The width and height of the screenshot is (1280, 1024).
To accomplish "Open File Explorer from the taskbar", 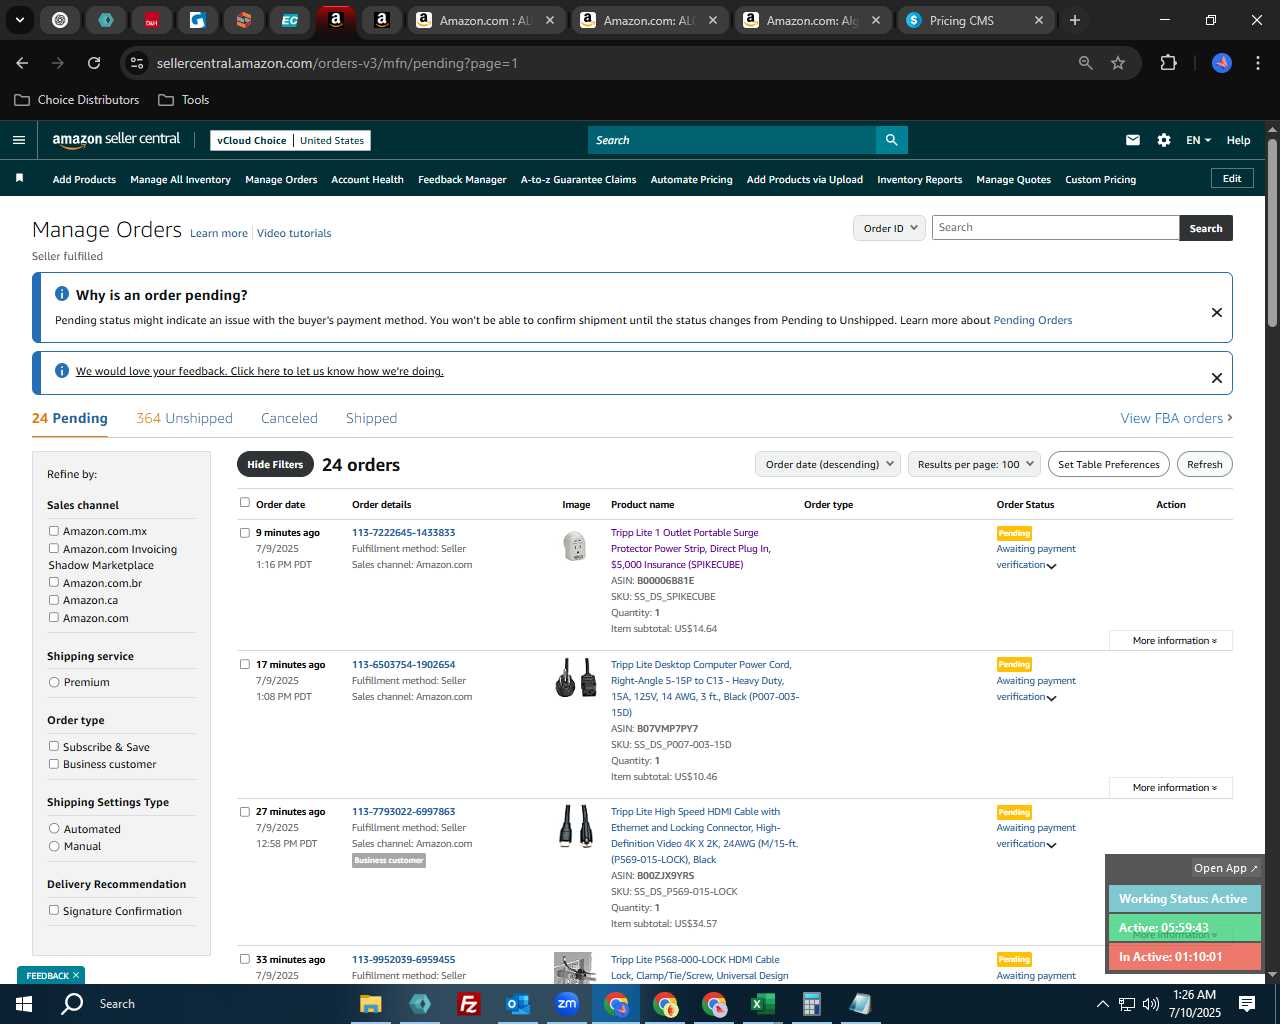I will pos(371,1004).
